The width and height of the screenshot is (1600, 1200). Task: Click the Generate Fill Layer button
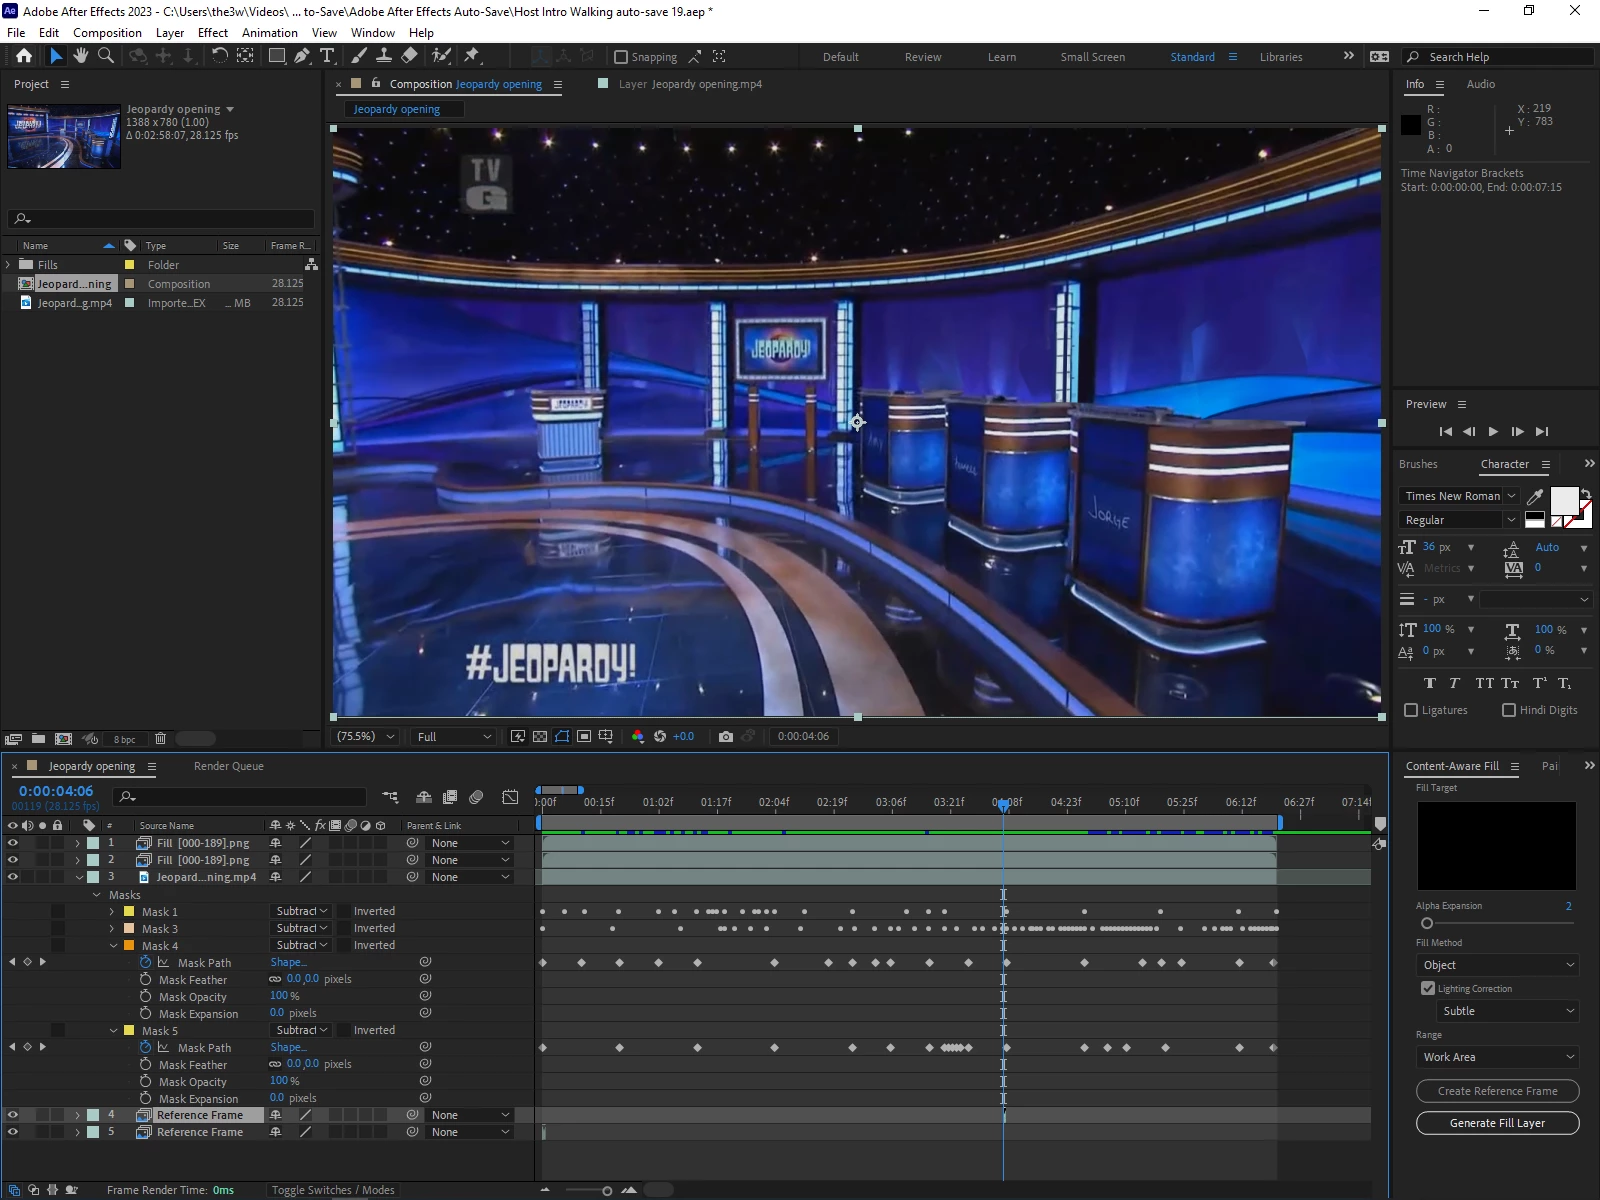(1497, 1123)
